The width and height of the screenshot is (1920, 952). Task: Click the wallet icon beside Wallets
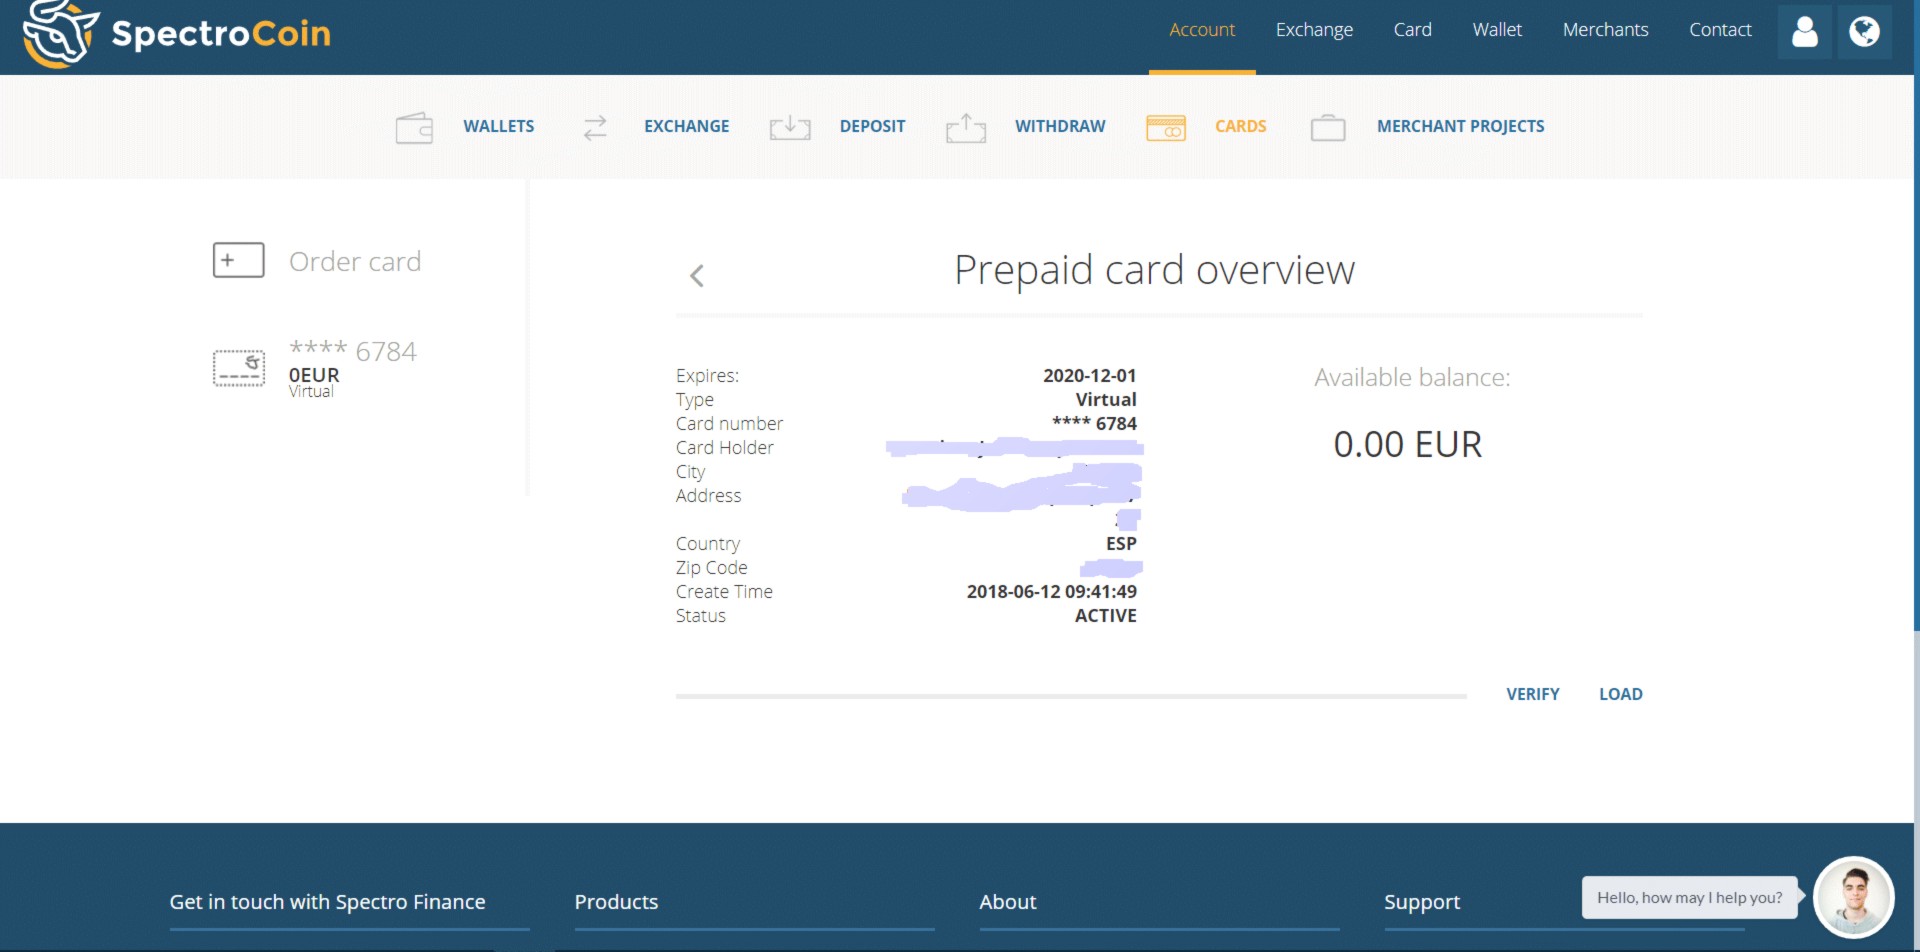pos(414,128)
